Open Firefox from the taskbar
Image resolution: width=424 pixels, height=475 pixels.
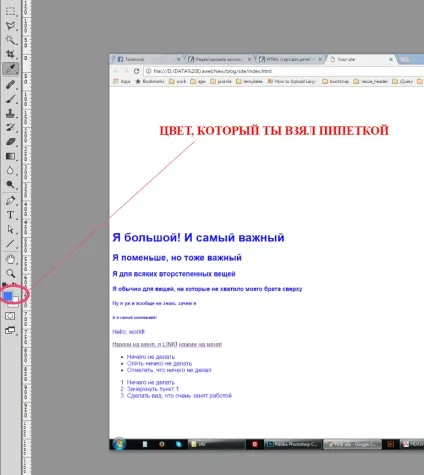coord(162,444)
